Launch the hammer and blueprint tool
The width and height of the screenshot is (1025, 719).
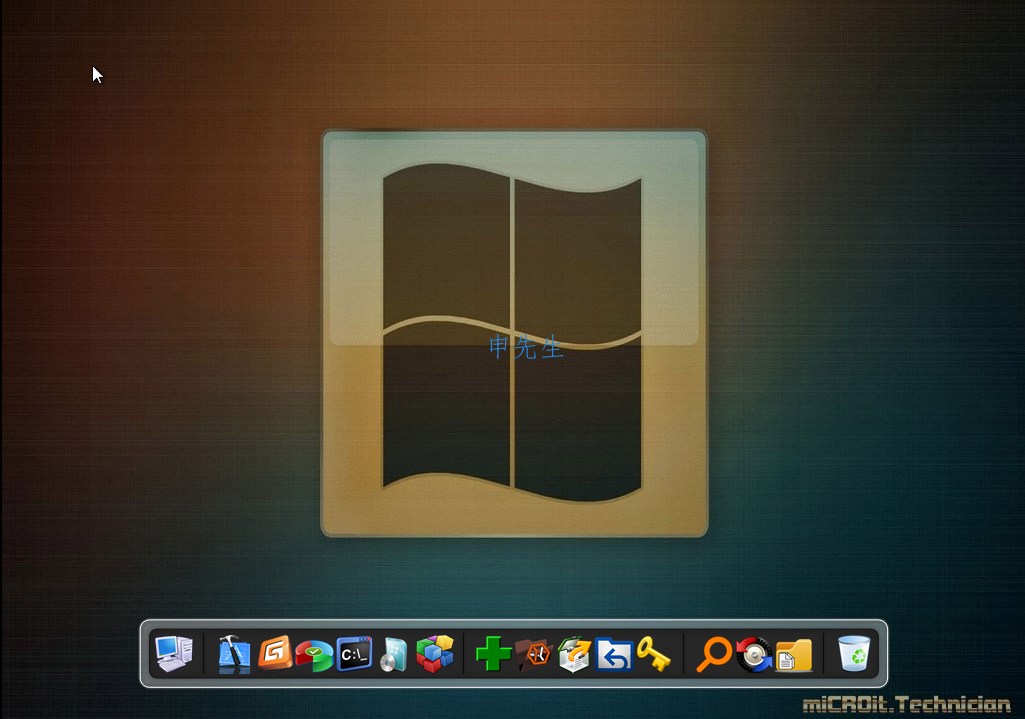[x=235, y=654]
